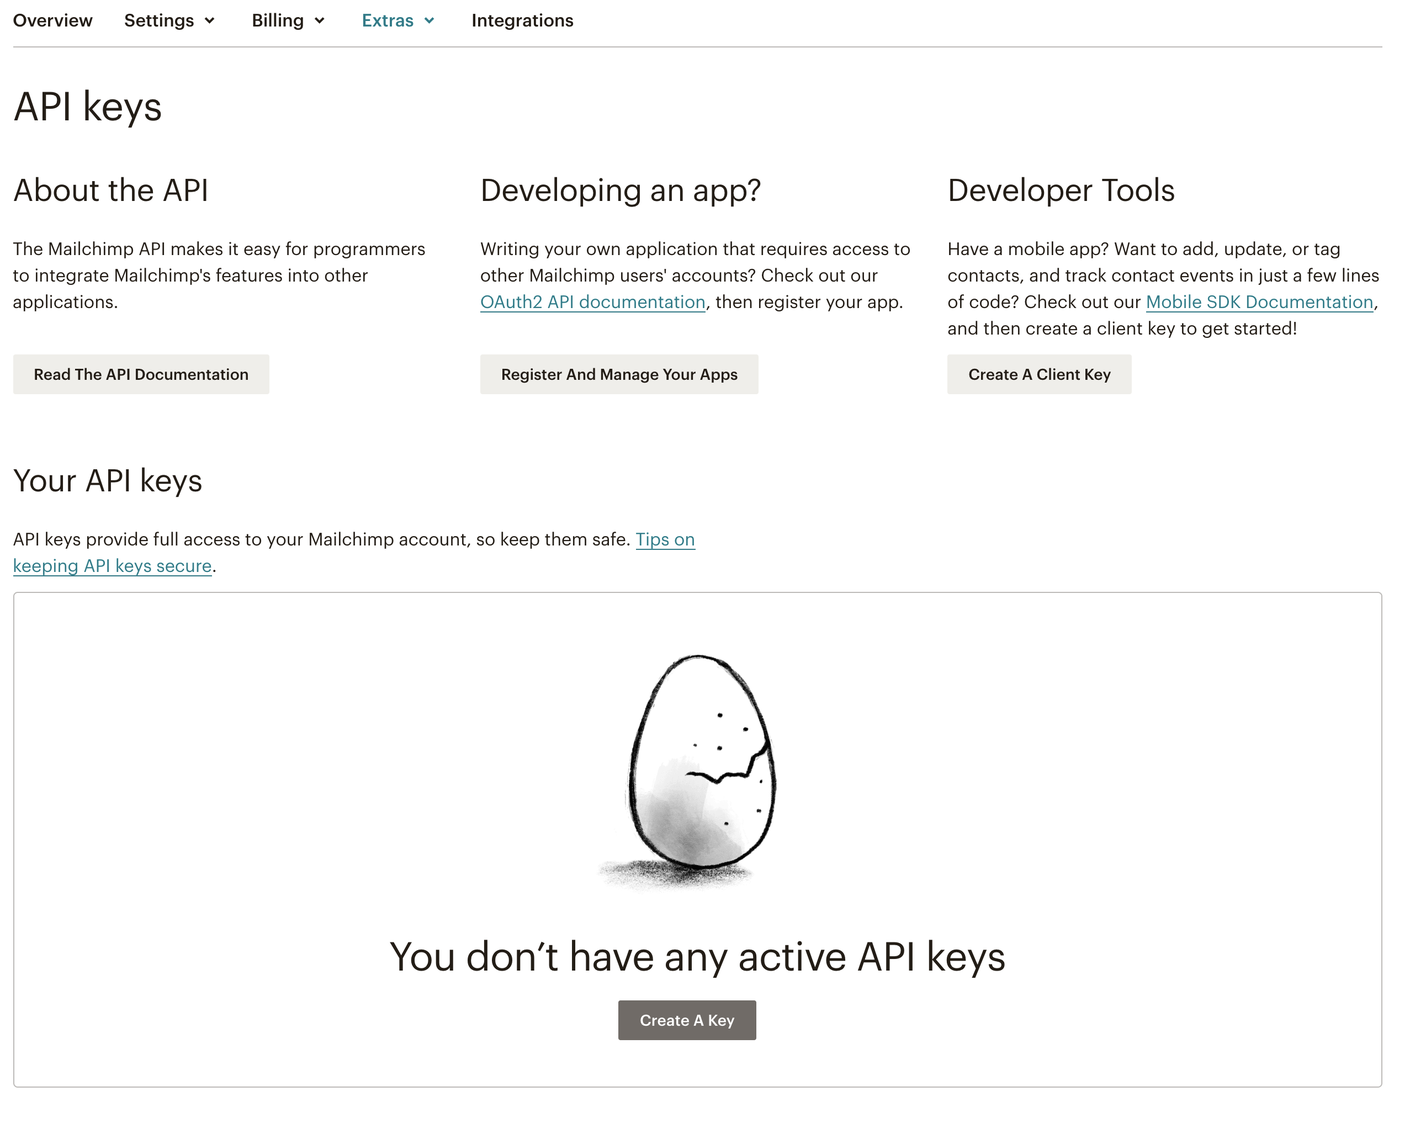Click the Your API keys heading
Viewport: 1410px width, 1134px height.
[x=108, y=481]
